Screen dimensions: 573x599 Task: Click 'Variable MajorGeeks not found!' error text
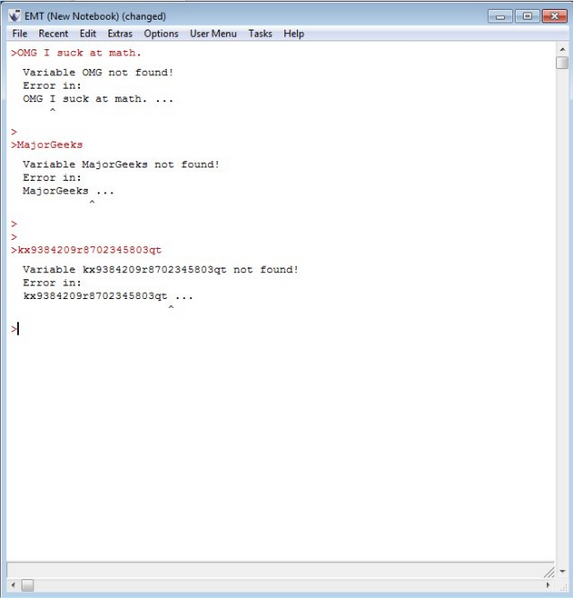(121, 164)
